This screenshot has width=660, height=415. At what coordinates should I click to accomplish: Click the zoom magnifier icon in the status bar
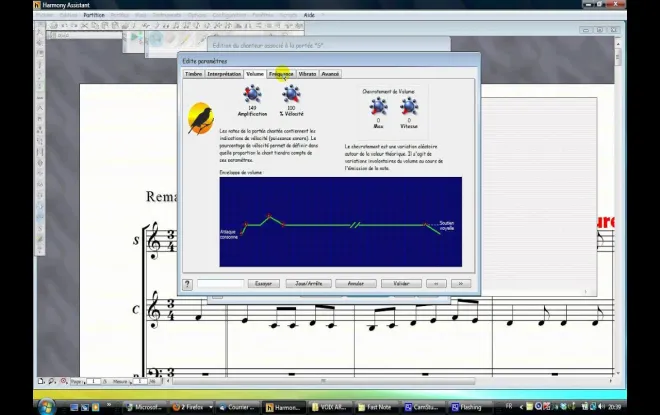point(52,381)
